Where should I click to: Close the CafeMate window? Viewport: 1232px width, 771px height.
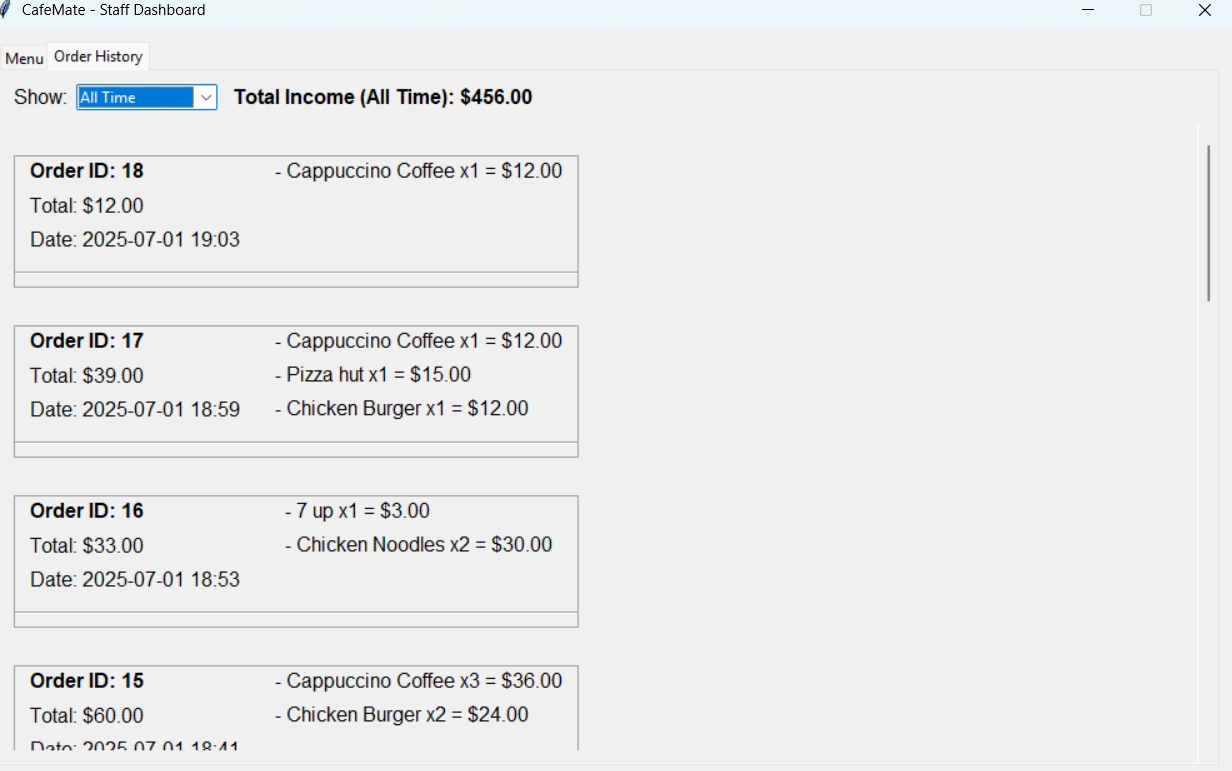[1204, 10]
